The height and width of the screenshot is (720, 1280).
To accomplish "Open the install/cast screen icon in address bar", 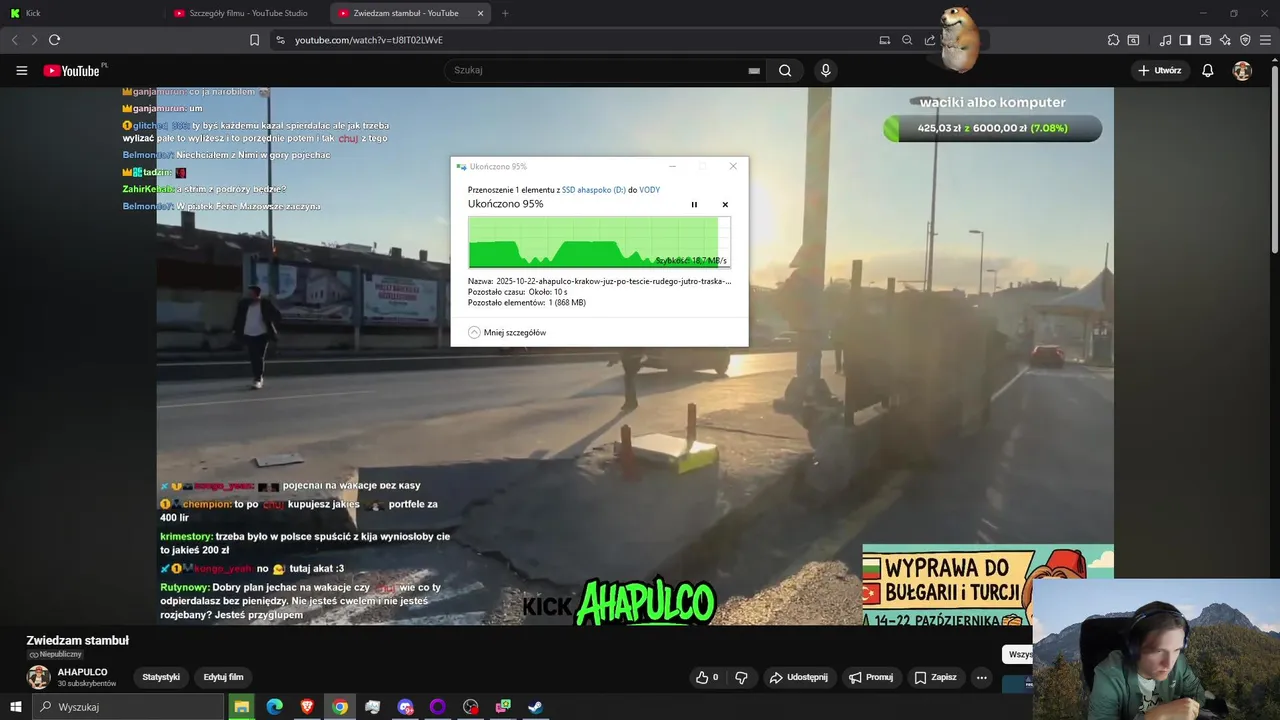I will click(x=884, y=40).
